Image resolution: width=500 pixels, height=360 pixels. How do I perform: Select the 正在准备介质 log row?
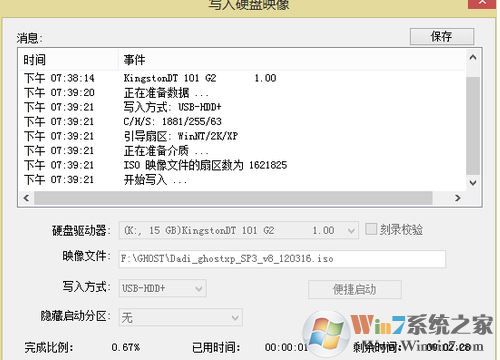(x=242, y=151)
